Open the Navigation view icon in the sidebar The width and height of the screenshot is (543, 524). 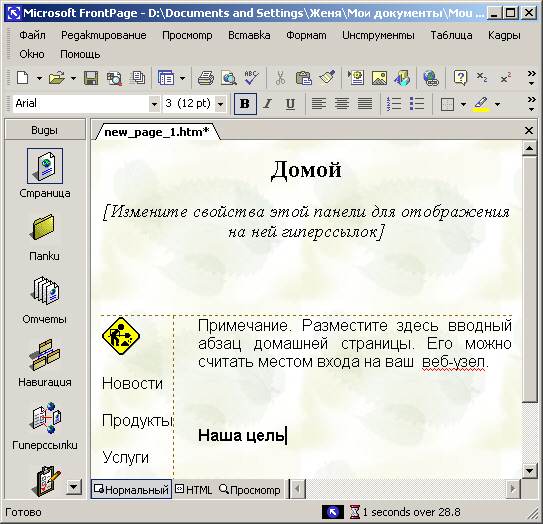(x=45, y=355)
